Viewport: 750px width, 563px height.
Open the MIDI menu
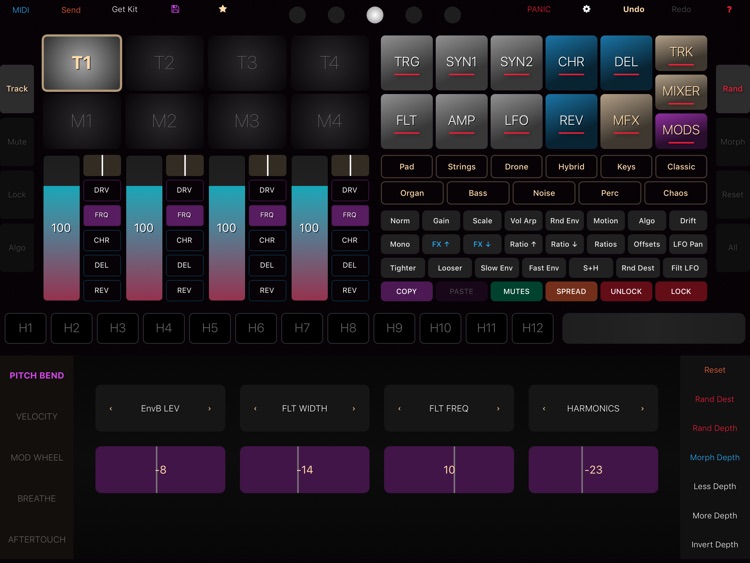point(21,10)
